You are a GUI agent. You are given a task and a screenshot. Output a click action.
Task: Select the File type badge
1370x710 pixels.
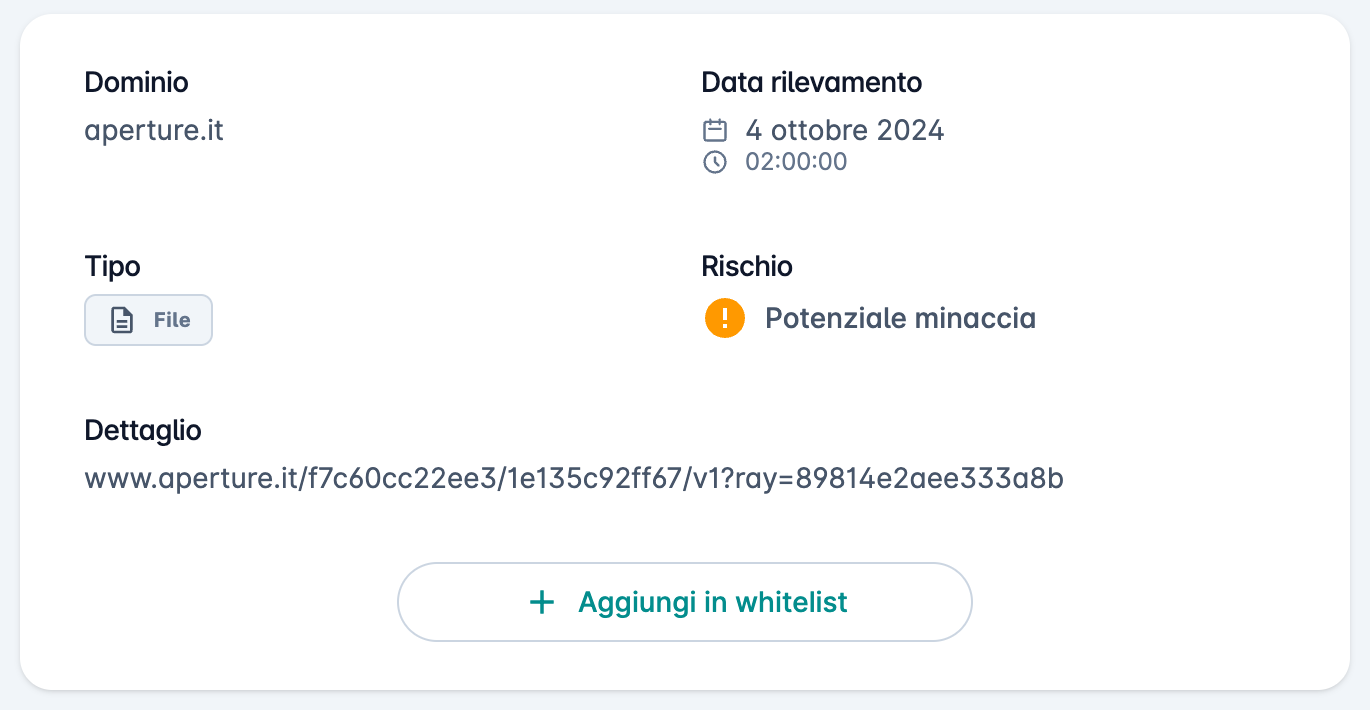[x=148, y=320]
